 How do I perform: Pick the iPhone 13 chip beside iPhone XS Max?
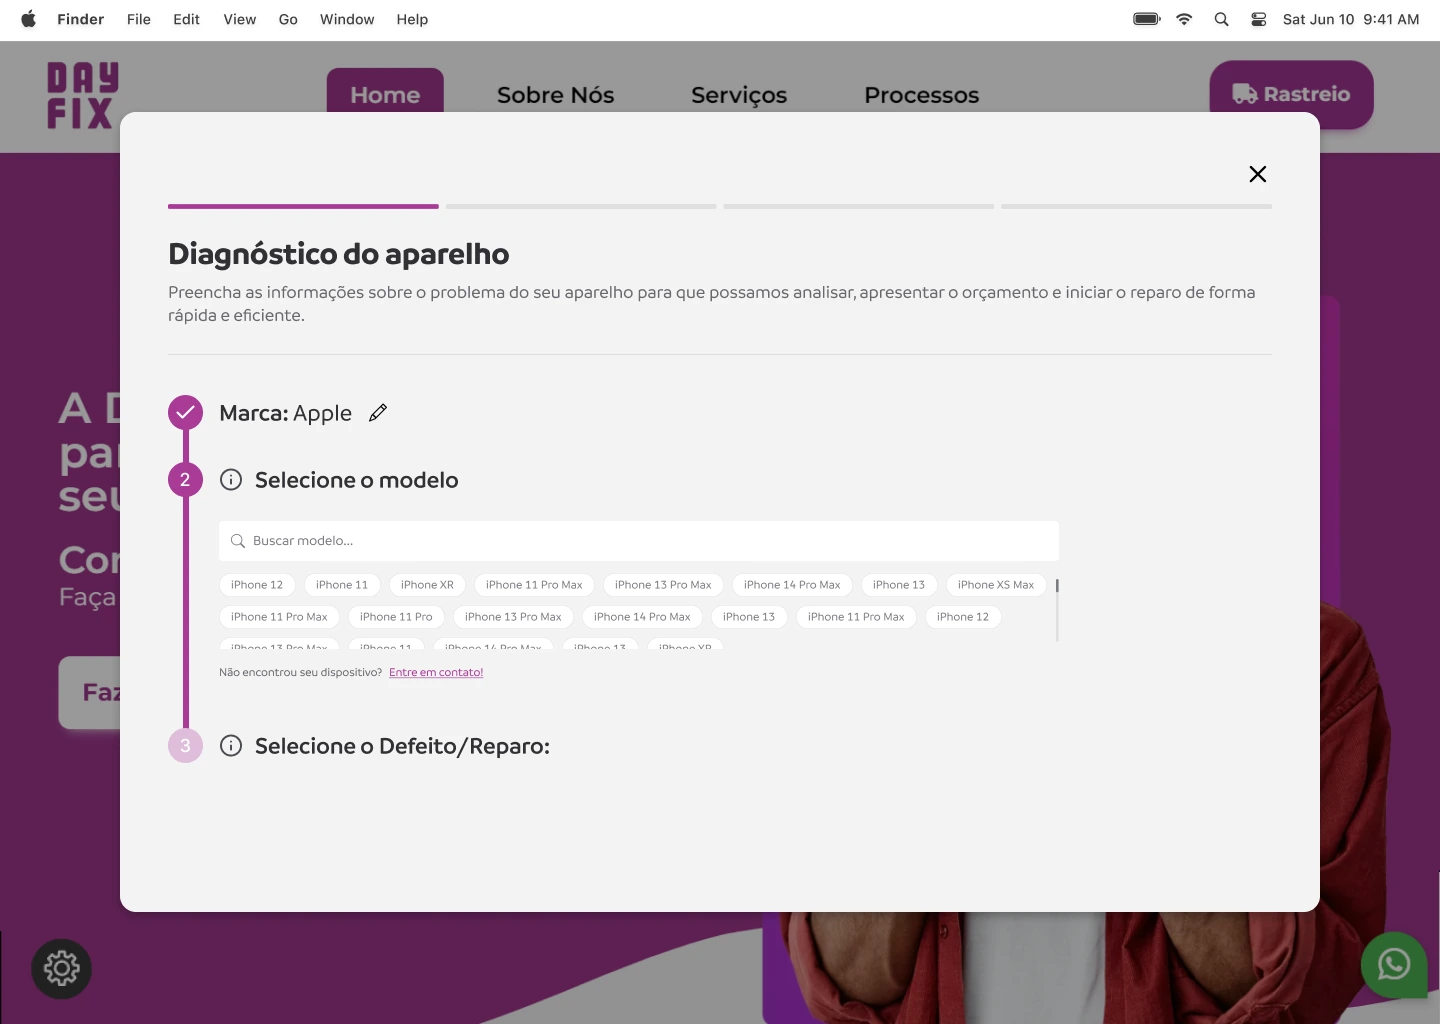click(899, 585)
